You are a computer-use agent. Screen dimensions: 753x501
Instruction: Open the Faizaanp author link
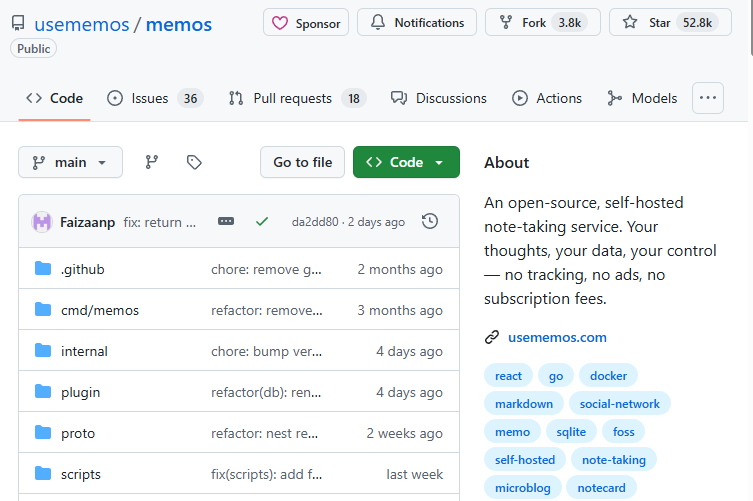click(87, 222)
